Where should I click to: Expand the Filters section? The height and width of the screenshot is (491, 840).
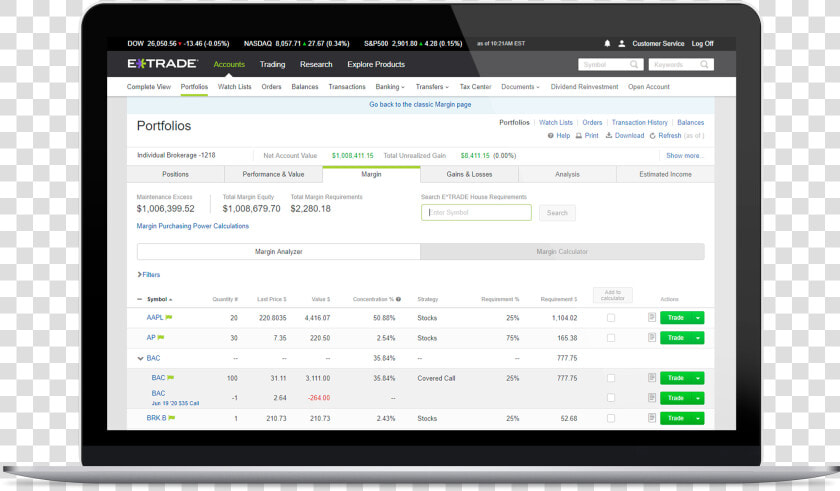pyautogui.click(x=148, y=275)
